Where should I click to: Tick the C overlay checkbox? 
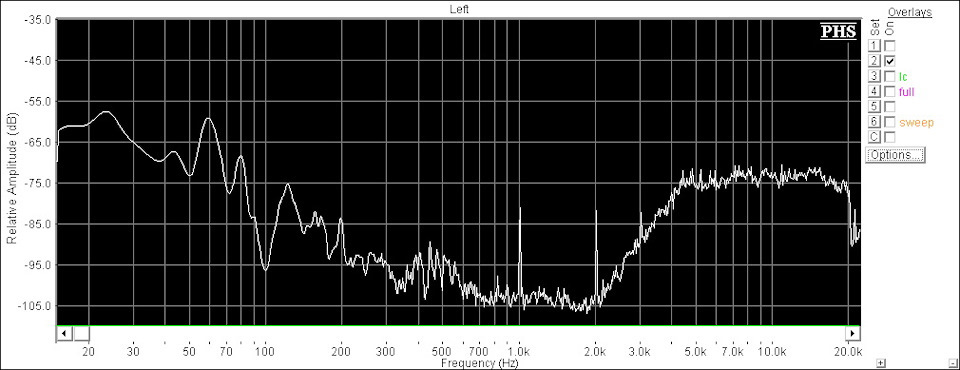[890, 137]
